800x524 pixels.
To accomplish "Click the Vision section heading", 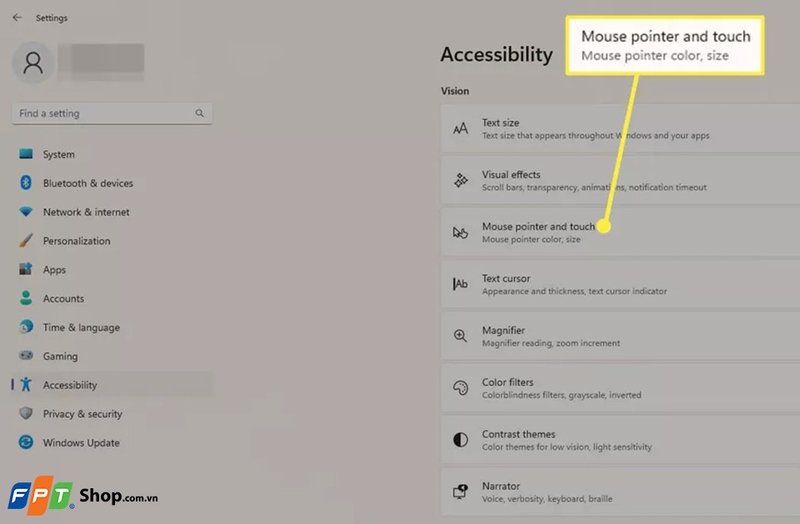I will pyautogui.click(x=455, y=91).
